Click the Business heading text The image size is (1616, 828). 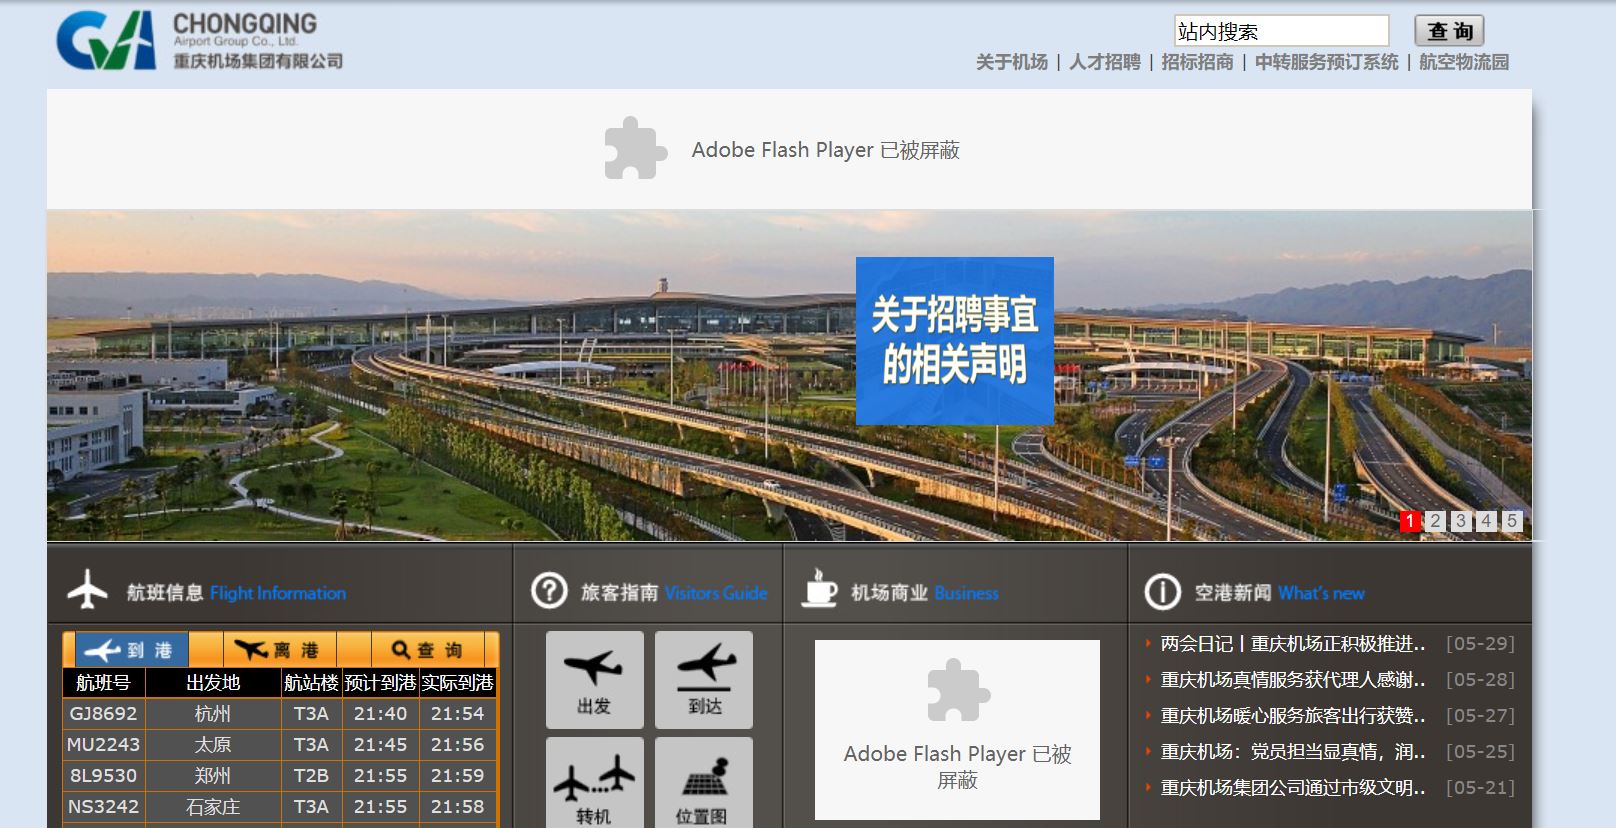[x=967, y=593]
